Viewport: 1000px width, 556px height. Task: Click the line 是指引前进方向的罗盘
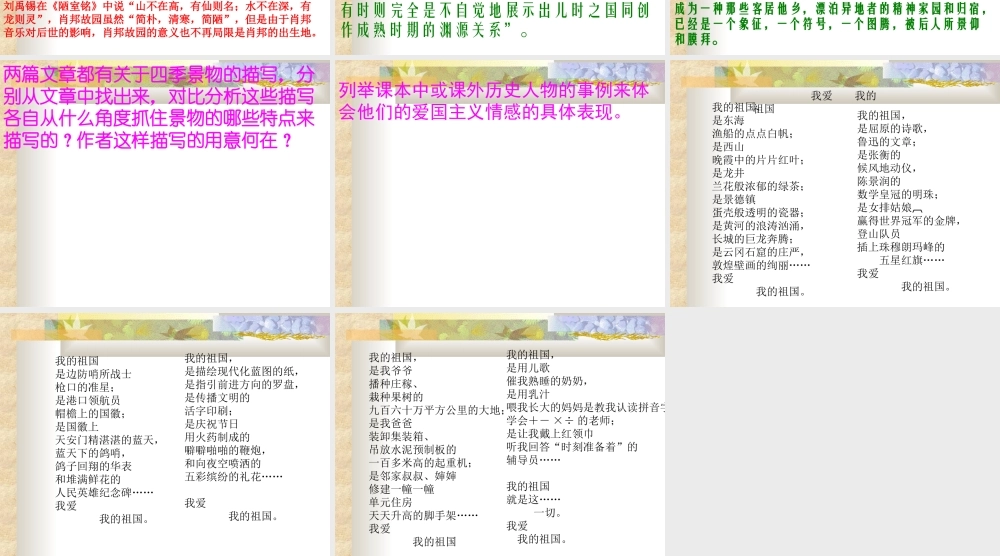coord(242,384)
